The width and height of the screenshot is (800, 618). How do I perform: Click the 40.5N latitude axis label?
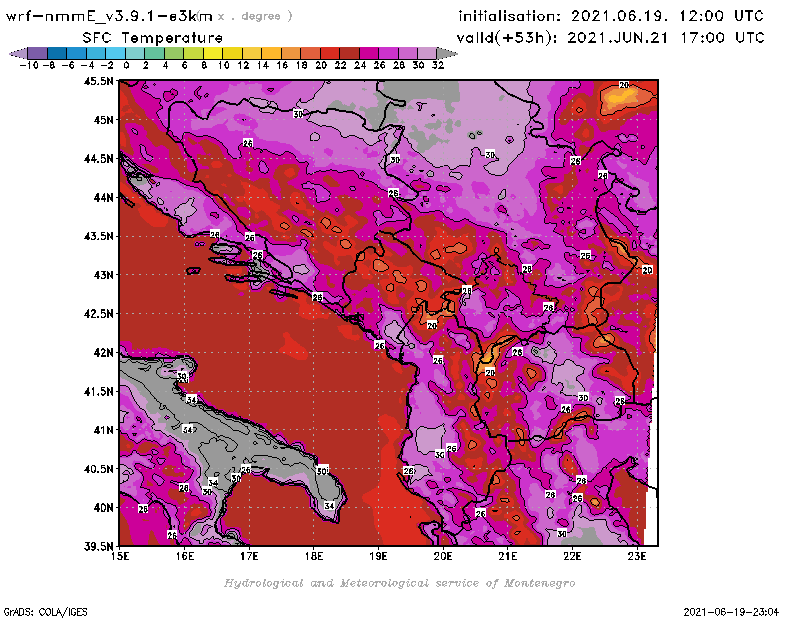(98, 469)
